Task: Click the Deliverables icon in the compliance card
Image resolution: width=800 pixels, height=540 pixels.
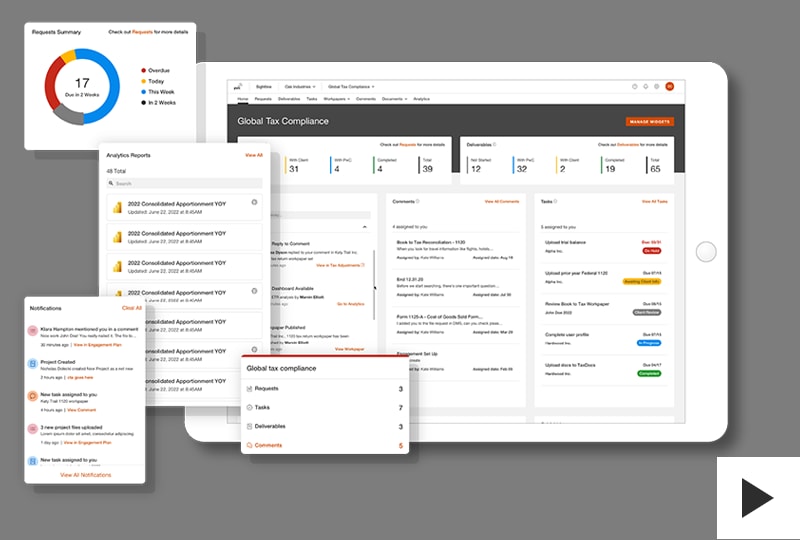Action: 250,426
